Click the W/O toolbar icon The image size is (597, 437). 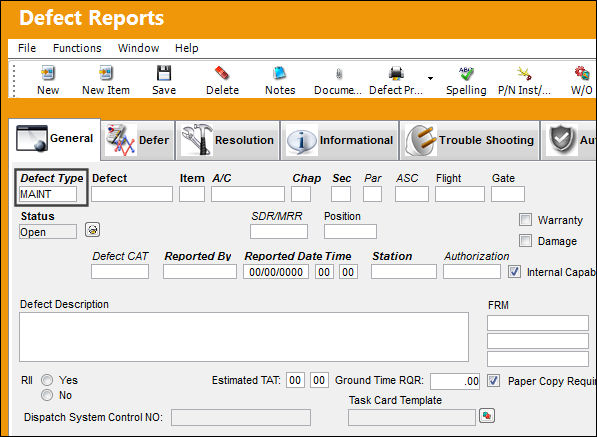tap(582, 73)
